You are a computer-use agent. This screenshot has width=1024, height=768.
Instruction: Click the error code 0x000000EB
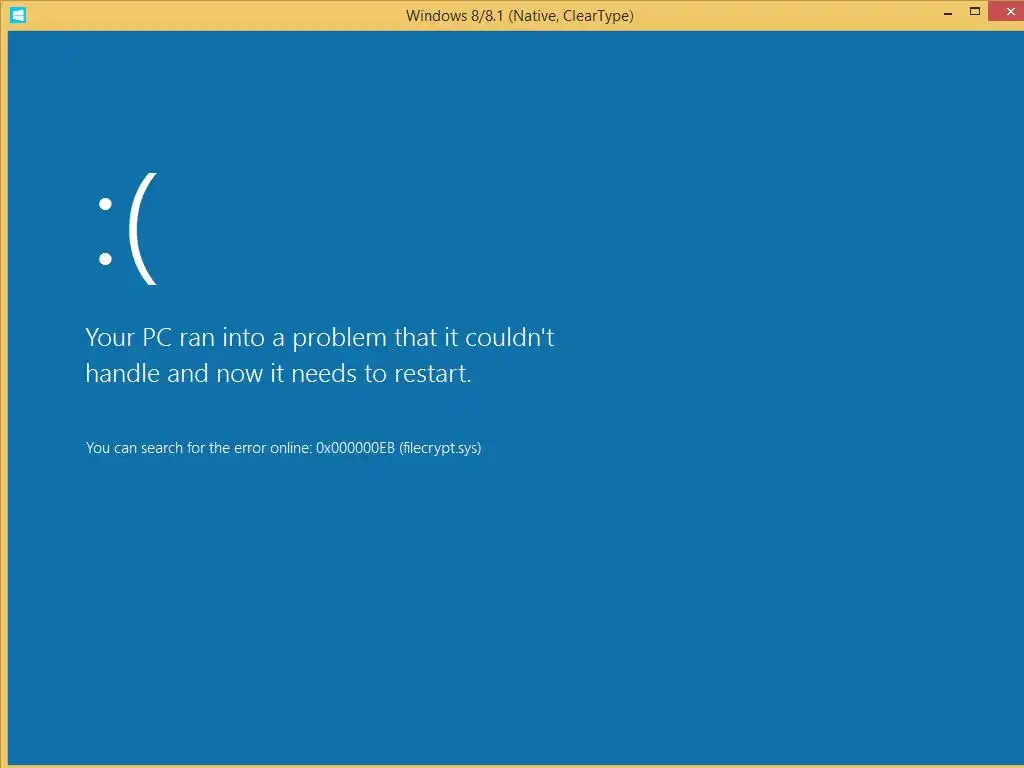click(x=355, y=448)
